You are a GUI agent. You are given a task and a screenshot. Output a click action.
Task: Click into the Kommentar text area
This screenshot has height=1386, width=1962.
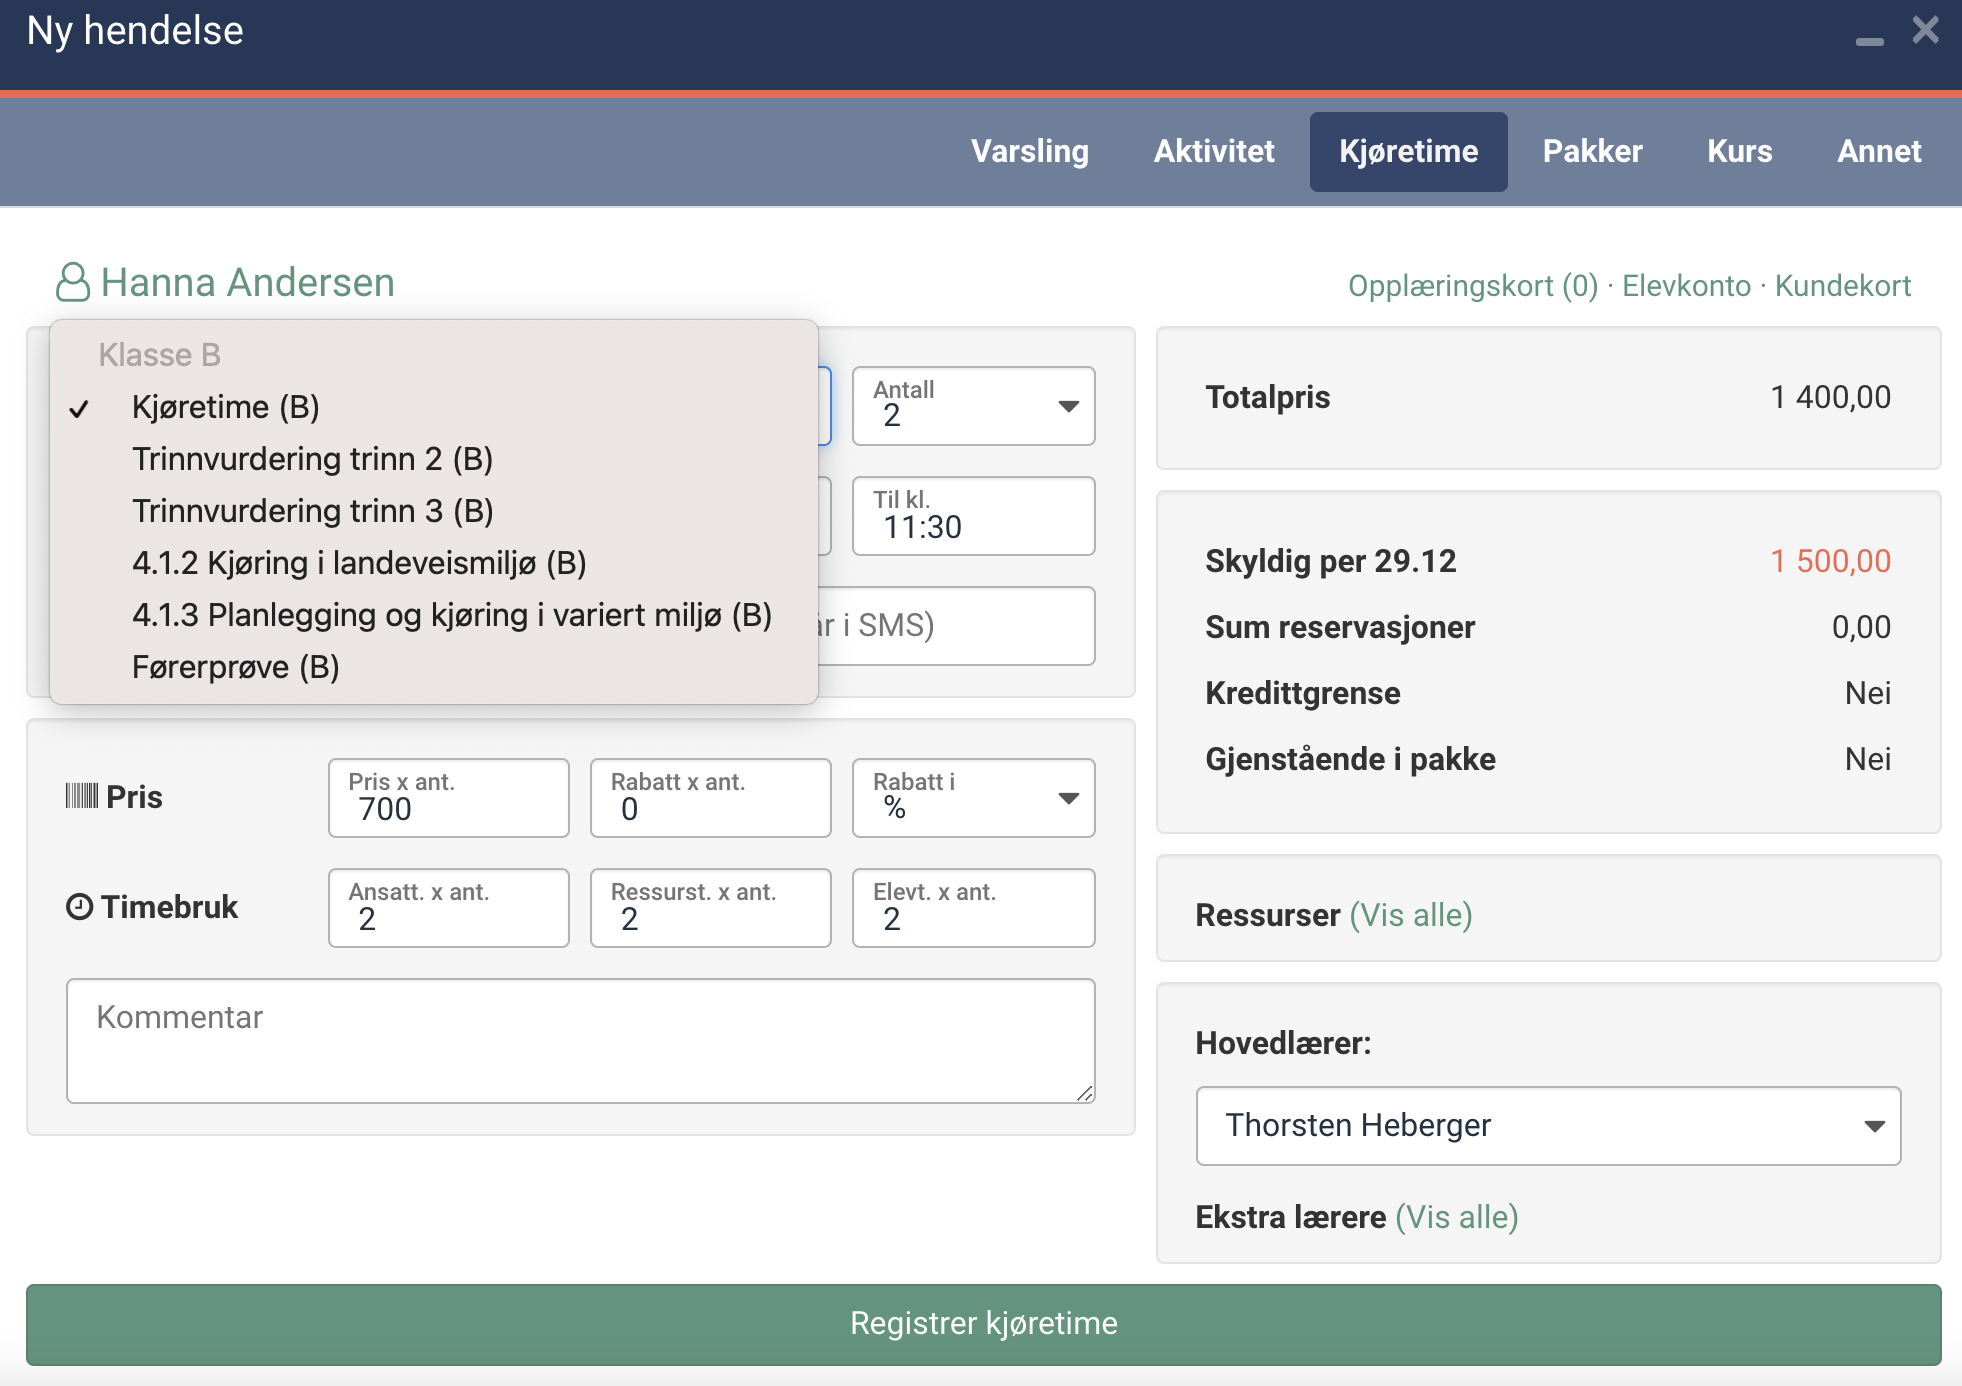(x=581, y=1041)
